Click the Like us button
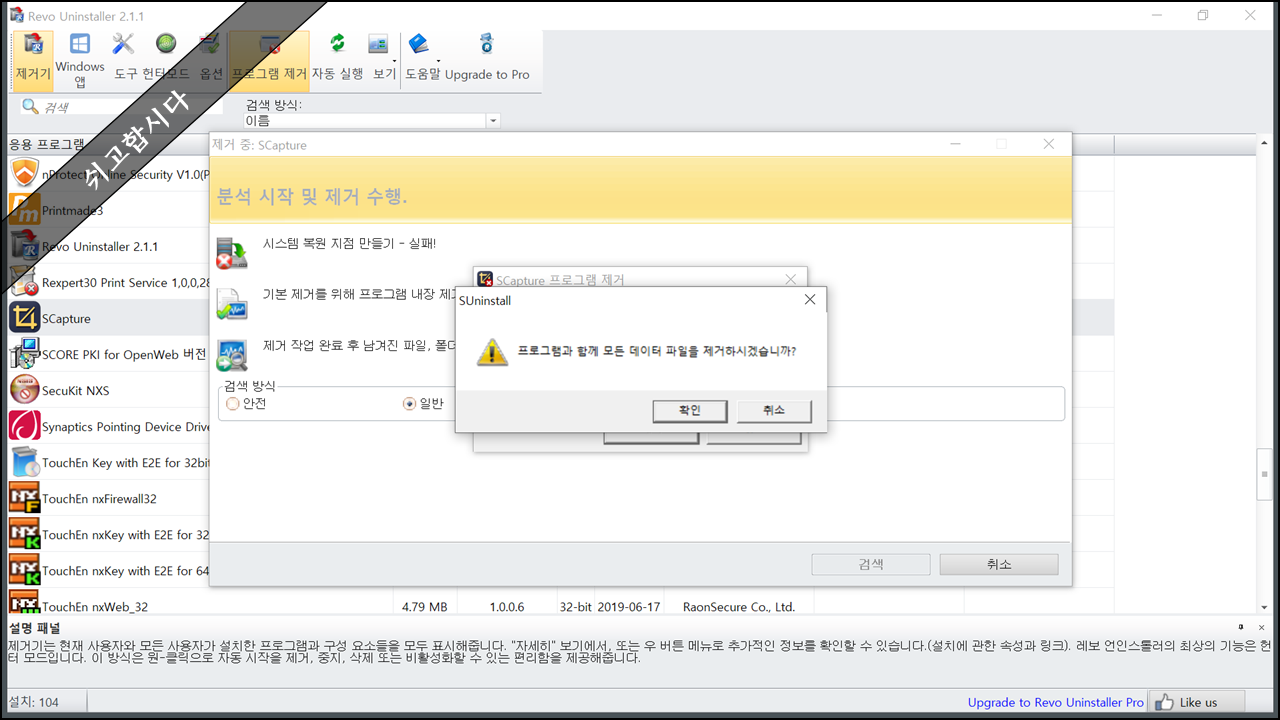Image resolution: width=1280 pixels, height=720 pixels. pos(1196,702)
